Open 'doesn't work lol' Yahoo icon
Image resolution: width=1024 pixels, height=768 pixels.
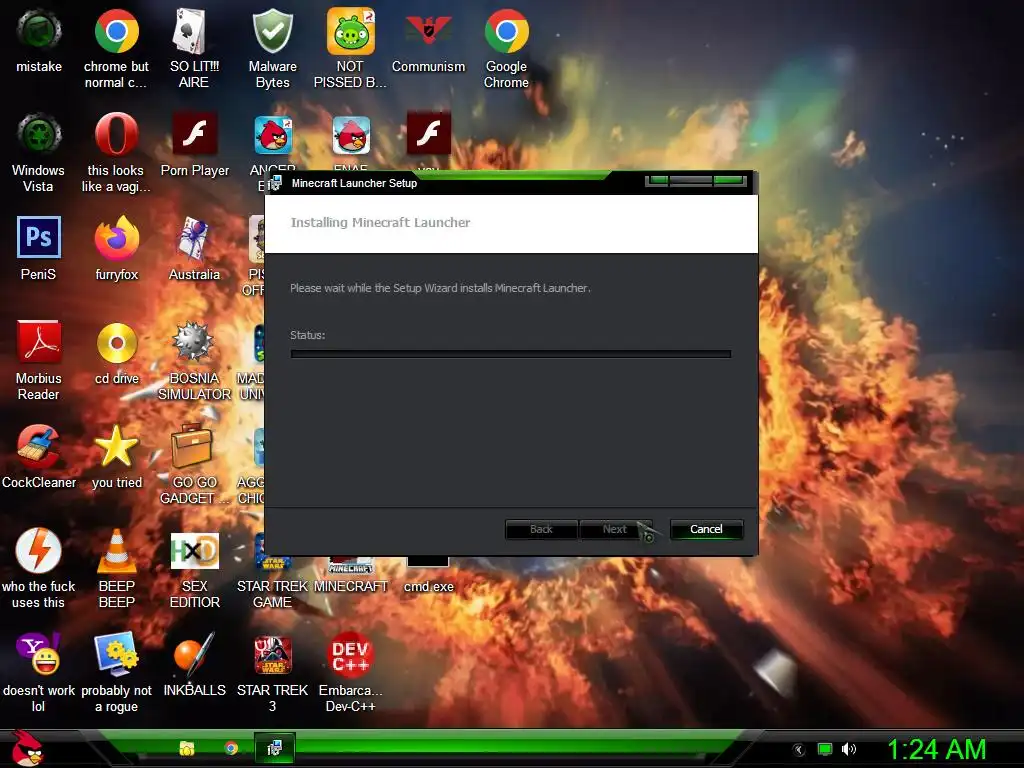(39, 671)
